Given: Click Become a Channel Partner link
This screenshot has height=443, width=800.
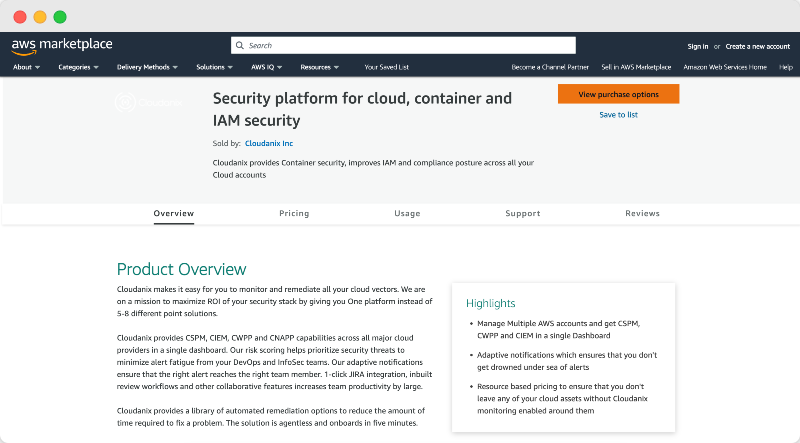Looking at the screenshot, I should tap(550, 67).
